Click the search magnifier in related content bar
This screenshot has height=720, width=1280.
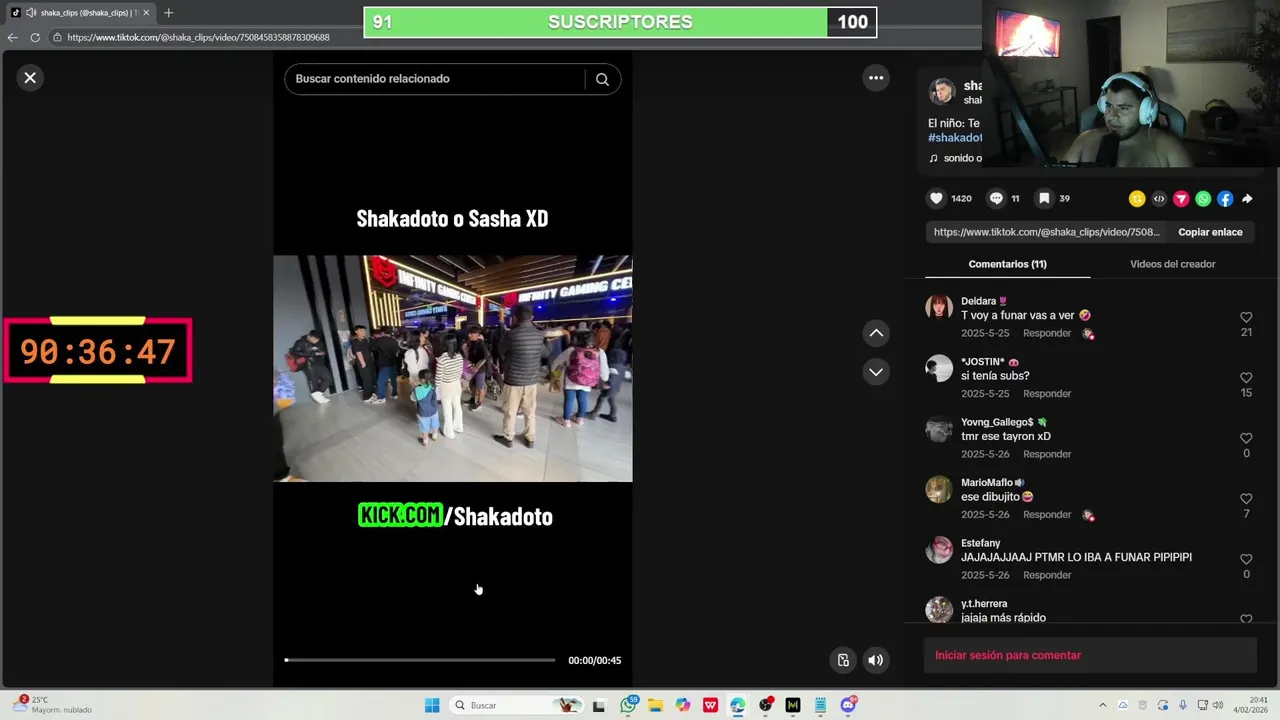coord(602,79)
